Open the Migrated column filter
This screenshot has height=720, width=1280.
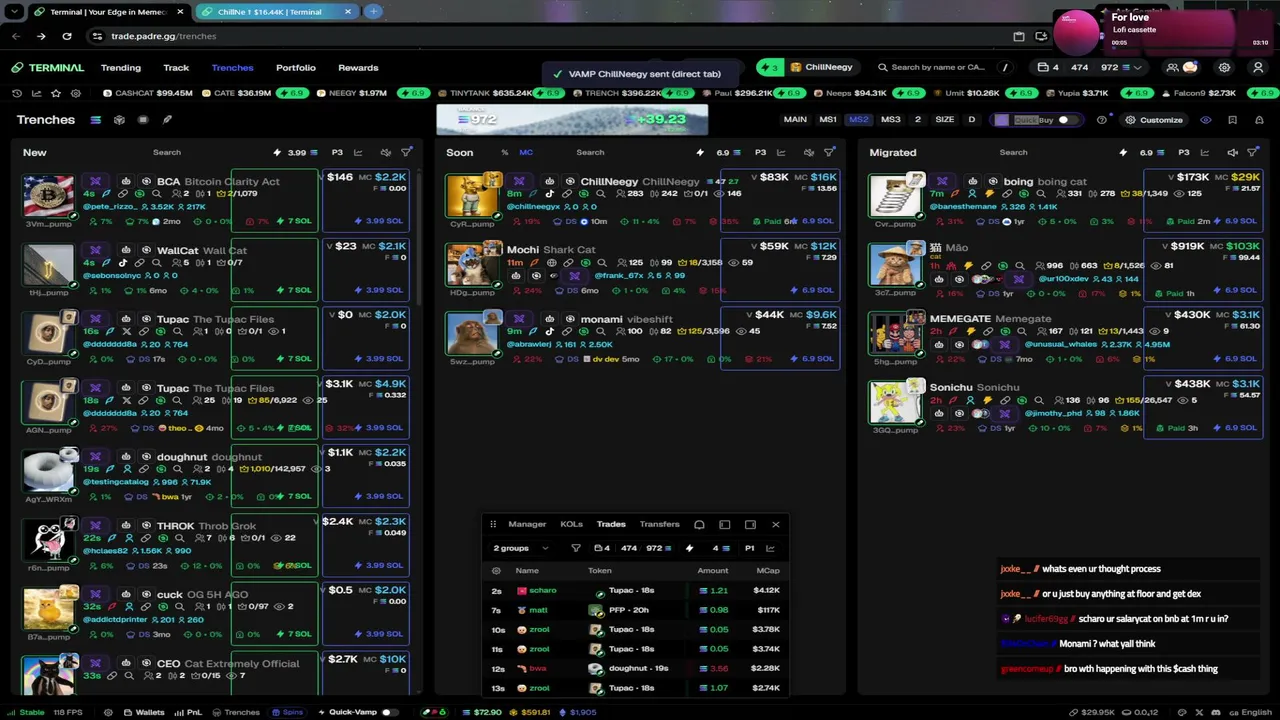(1252, 152)
